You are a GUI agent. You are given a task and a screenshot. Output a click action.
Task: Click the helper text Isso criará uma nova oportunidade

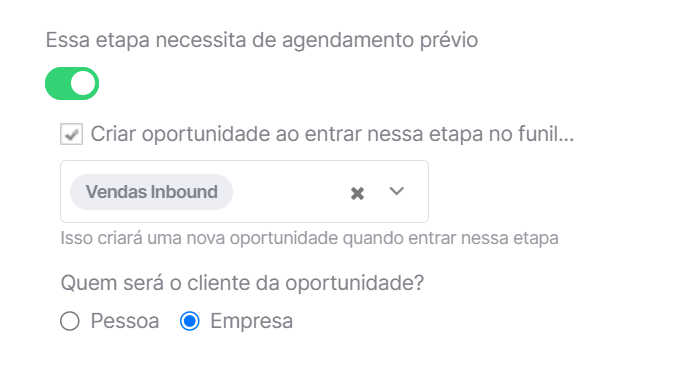point(309,239)
